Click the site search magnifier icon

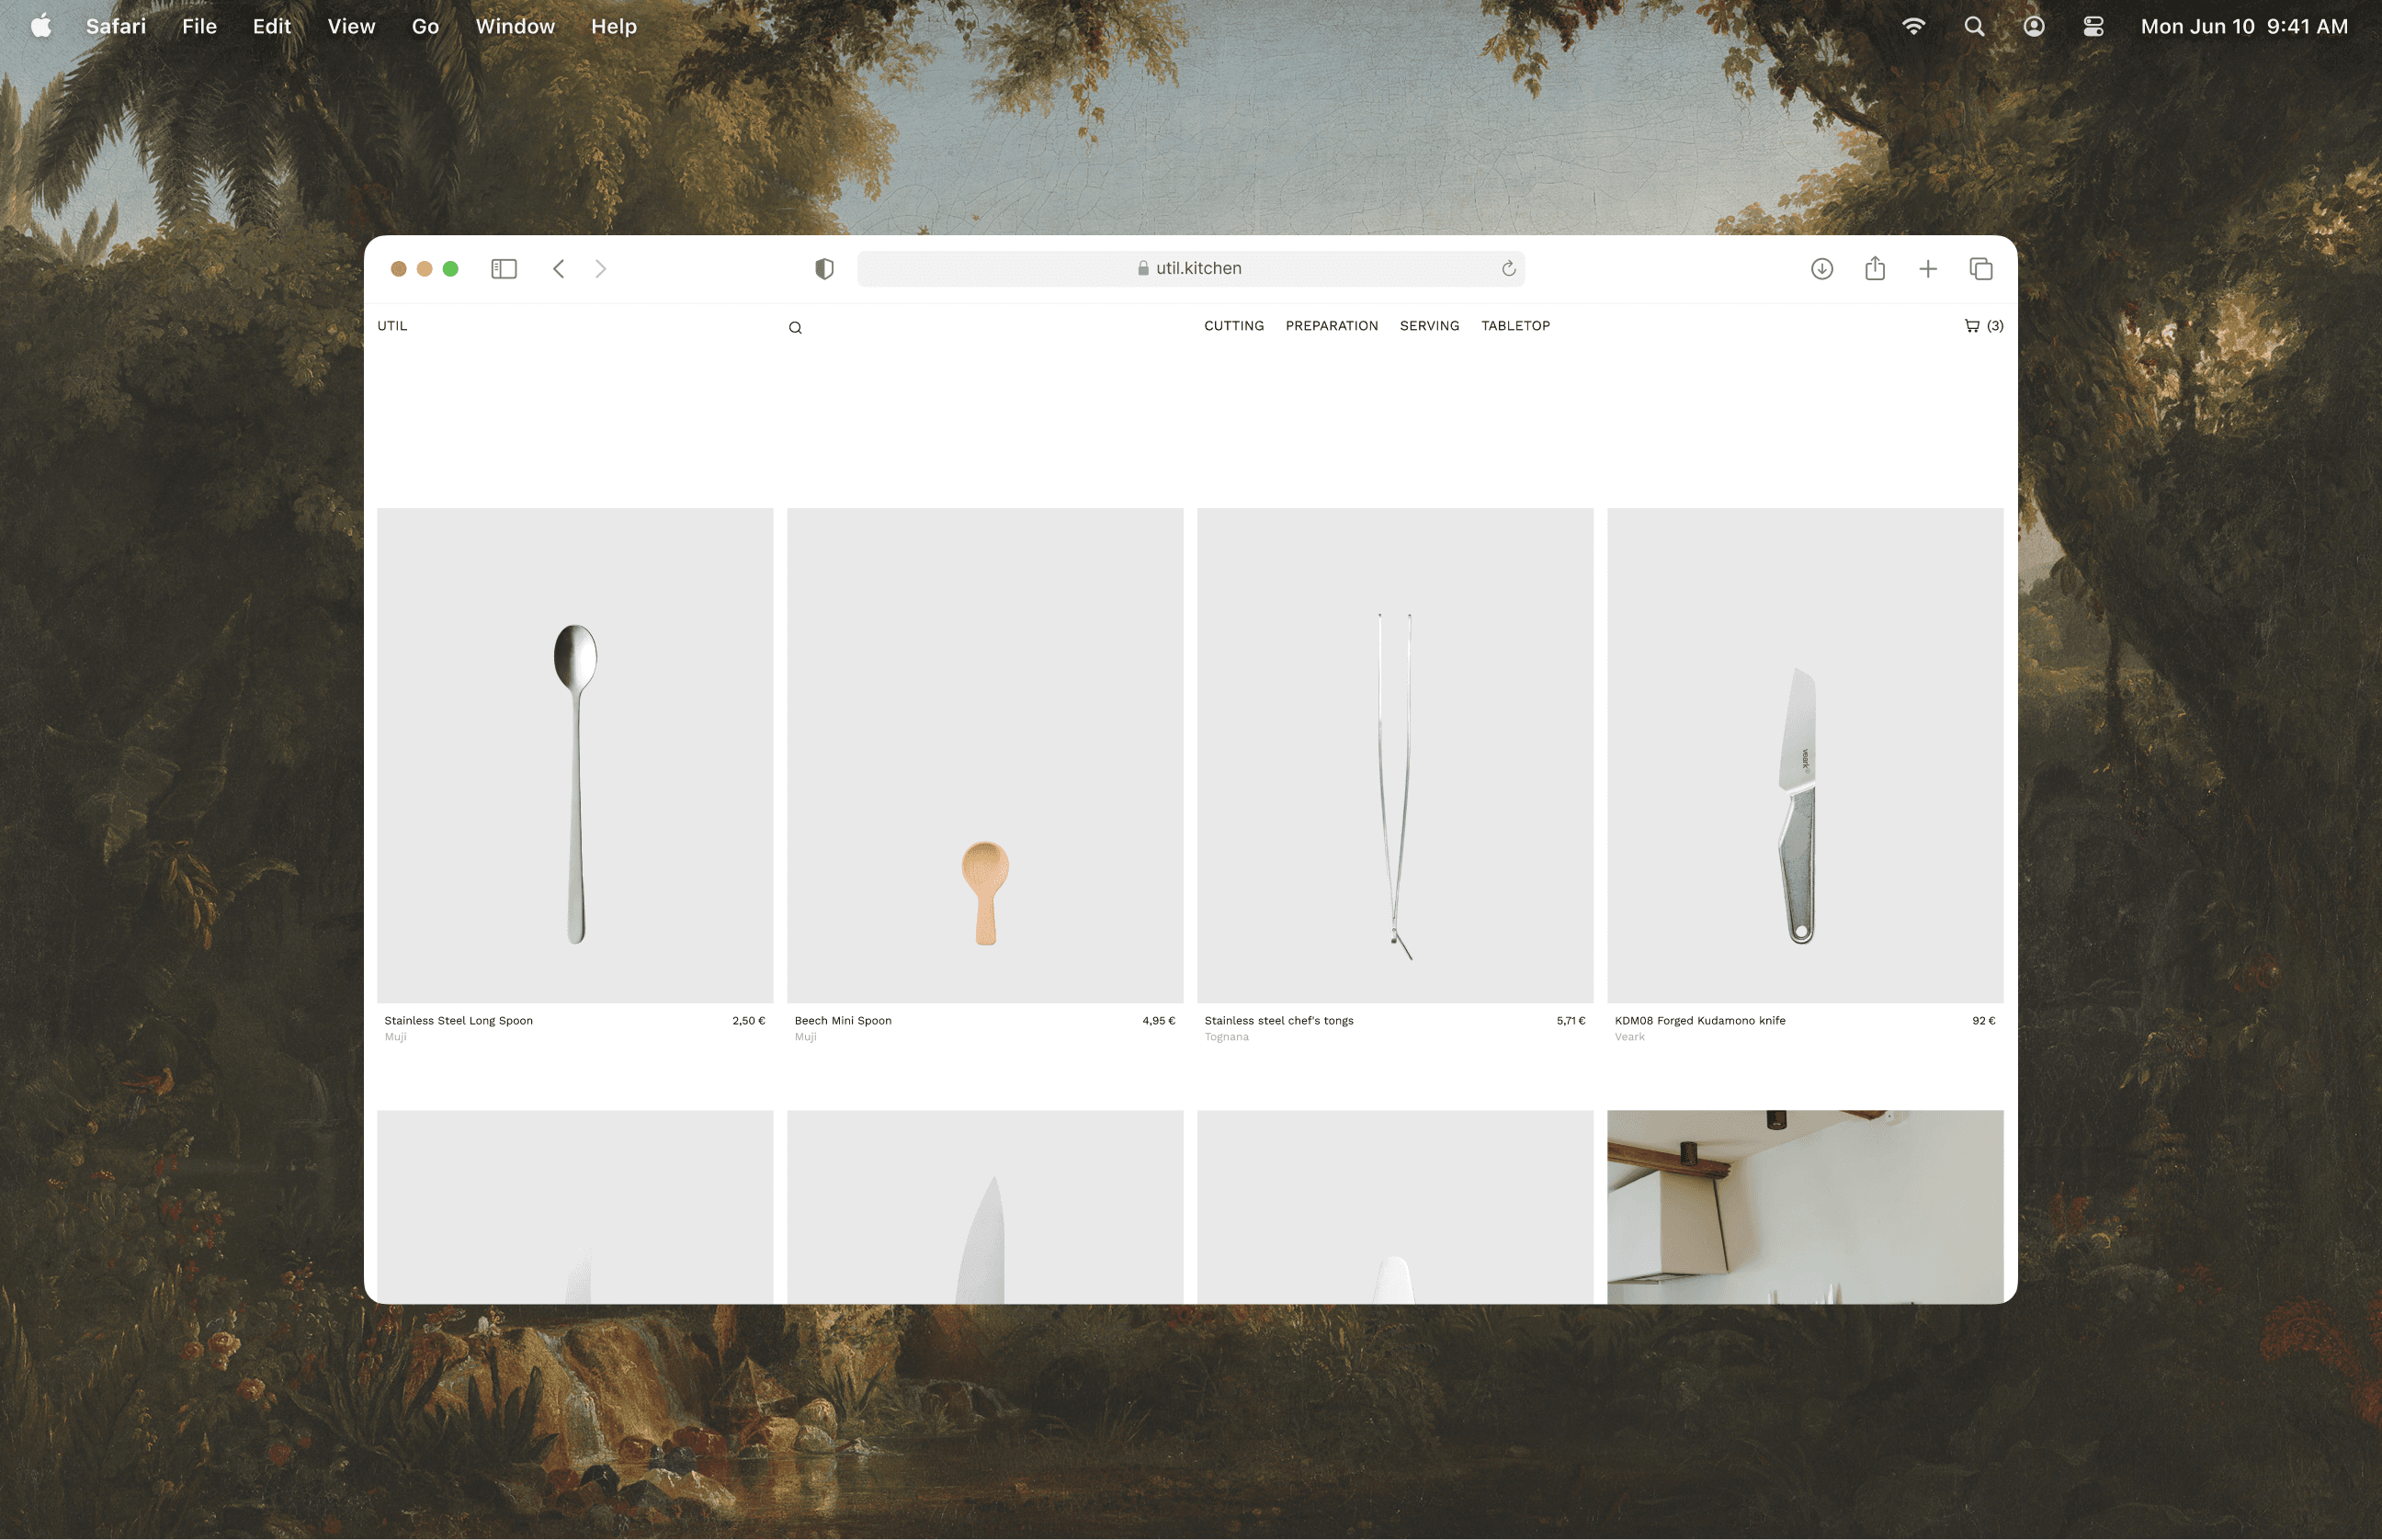[795, 328]
